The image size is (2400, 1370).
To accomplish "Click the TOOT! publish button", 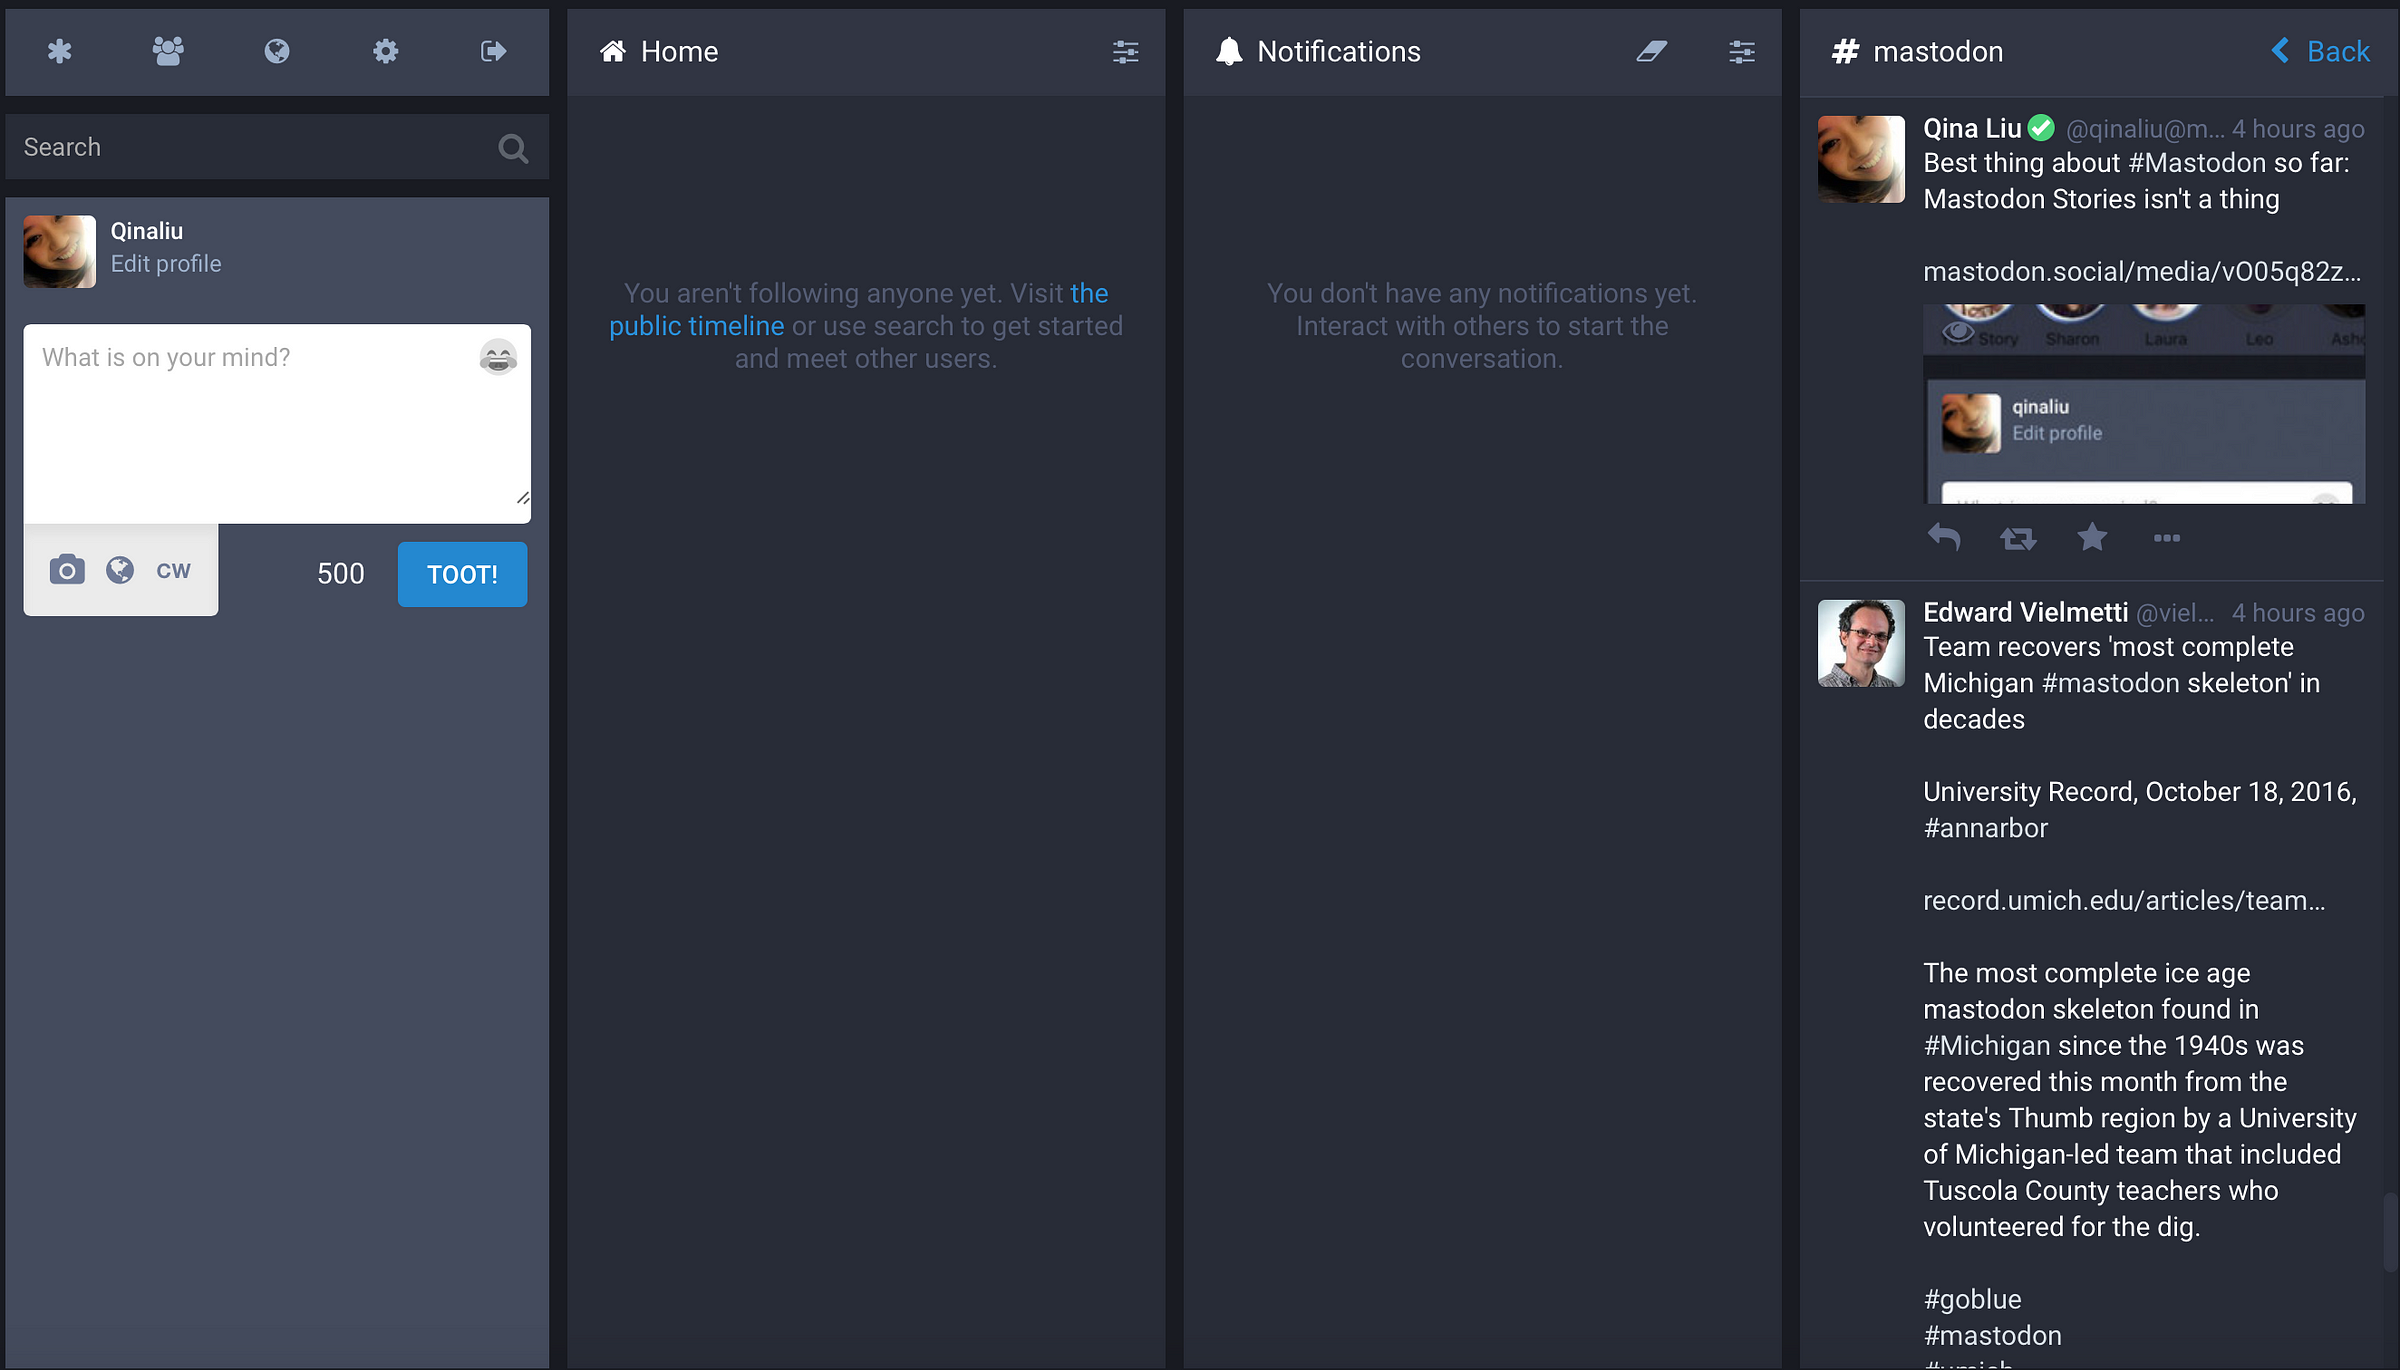I will tap(463, 572).
